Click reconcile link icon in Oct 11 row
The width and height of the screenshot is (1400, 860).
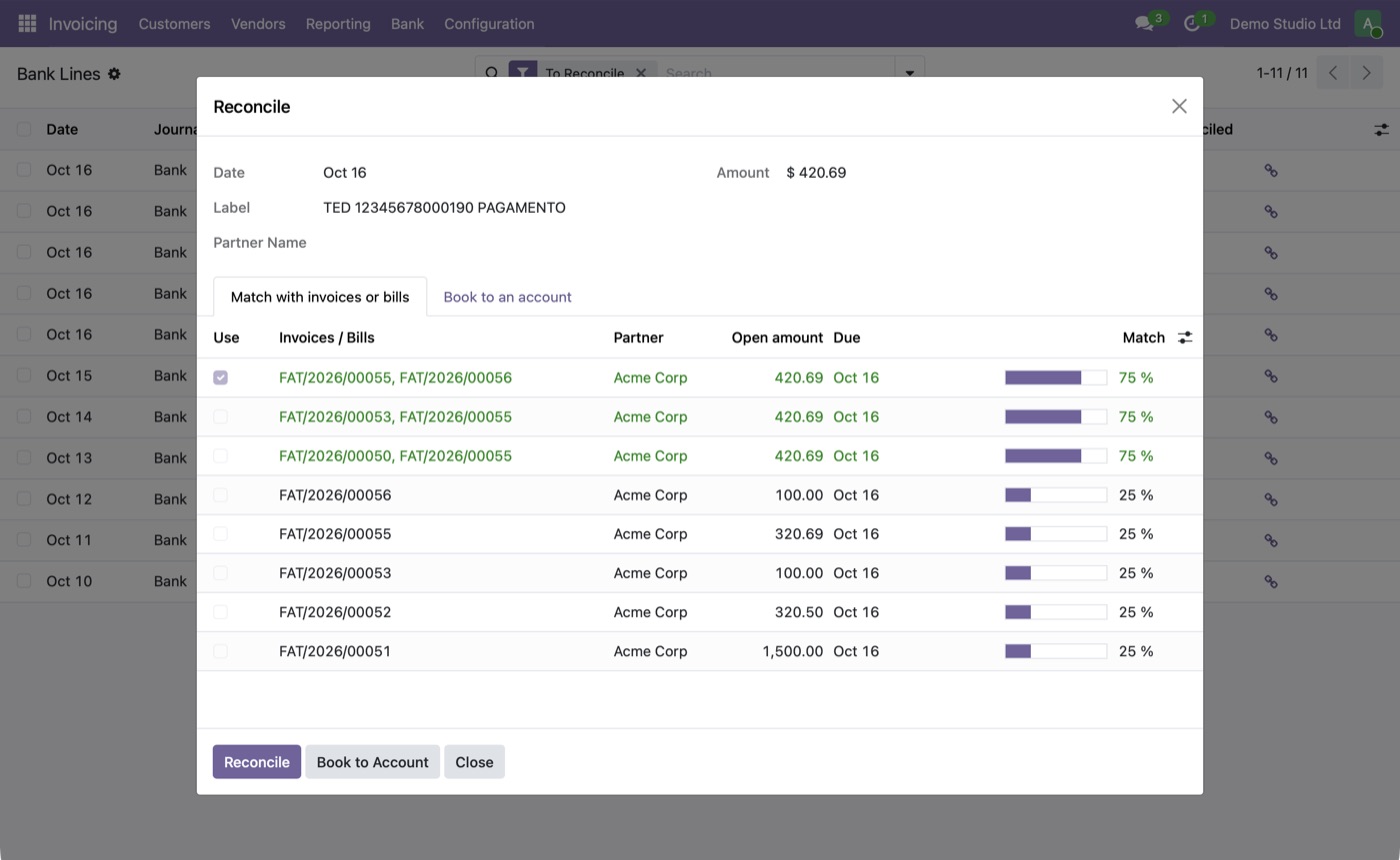(1271, 540)
